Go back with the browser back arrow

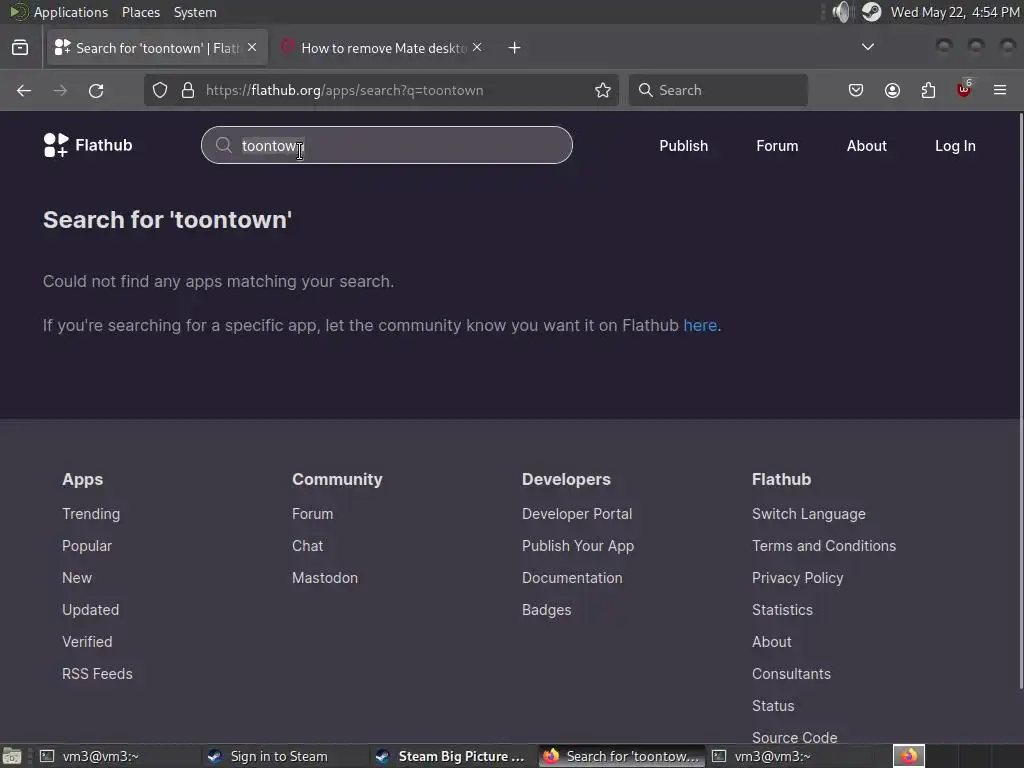click(24, 90)
